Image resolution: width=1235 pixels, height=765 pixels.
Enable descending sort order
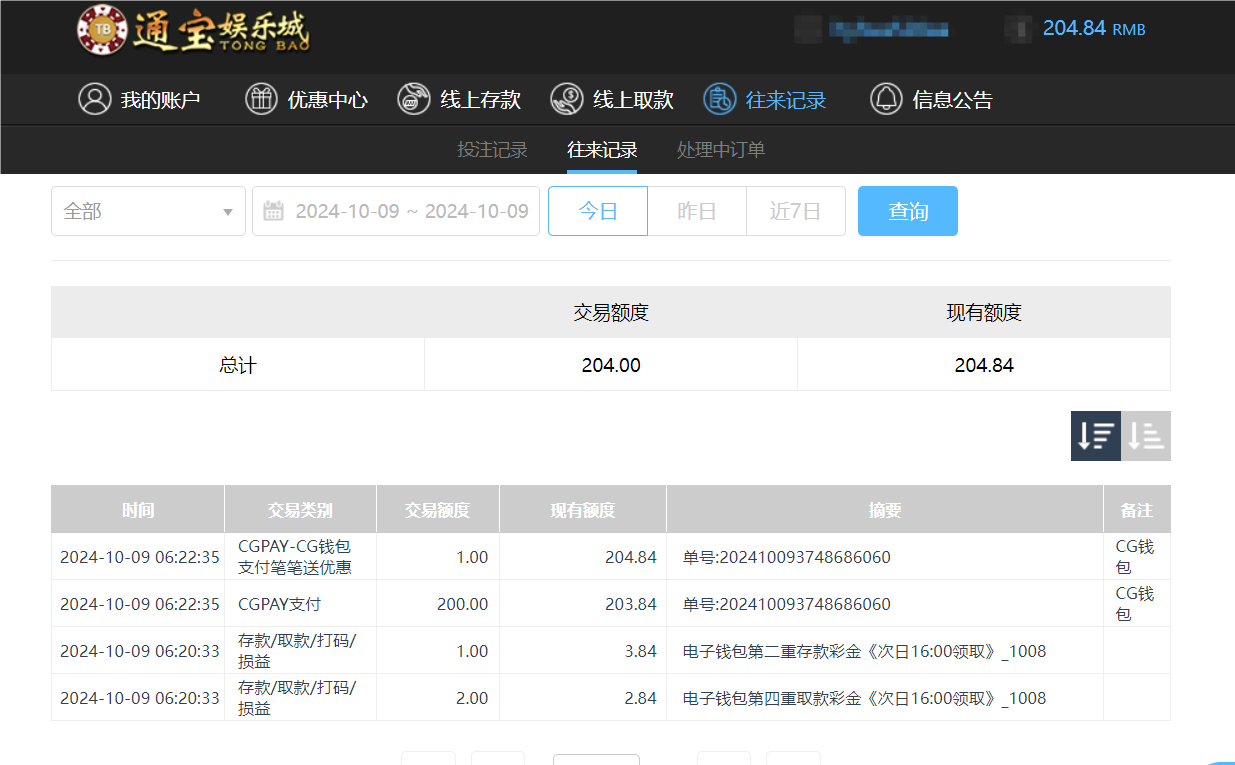pyautogui.click(x=1095, y=436)
